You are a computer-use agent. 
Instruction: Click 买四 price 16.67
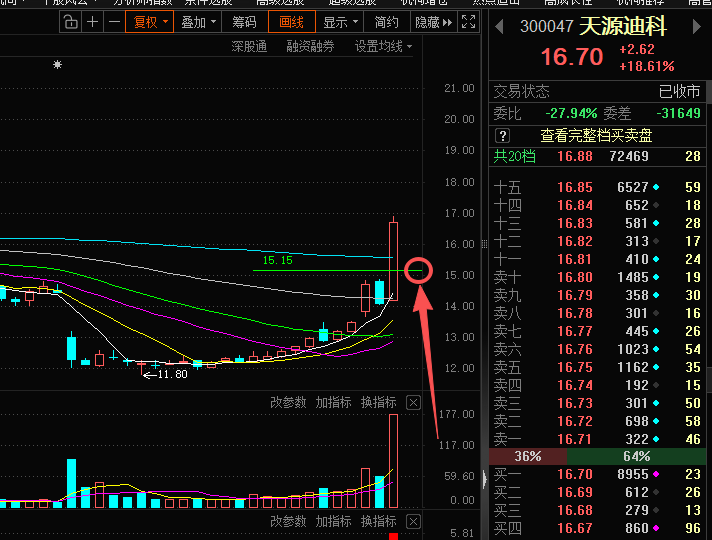tap(575, 528)
